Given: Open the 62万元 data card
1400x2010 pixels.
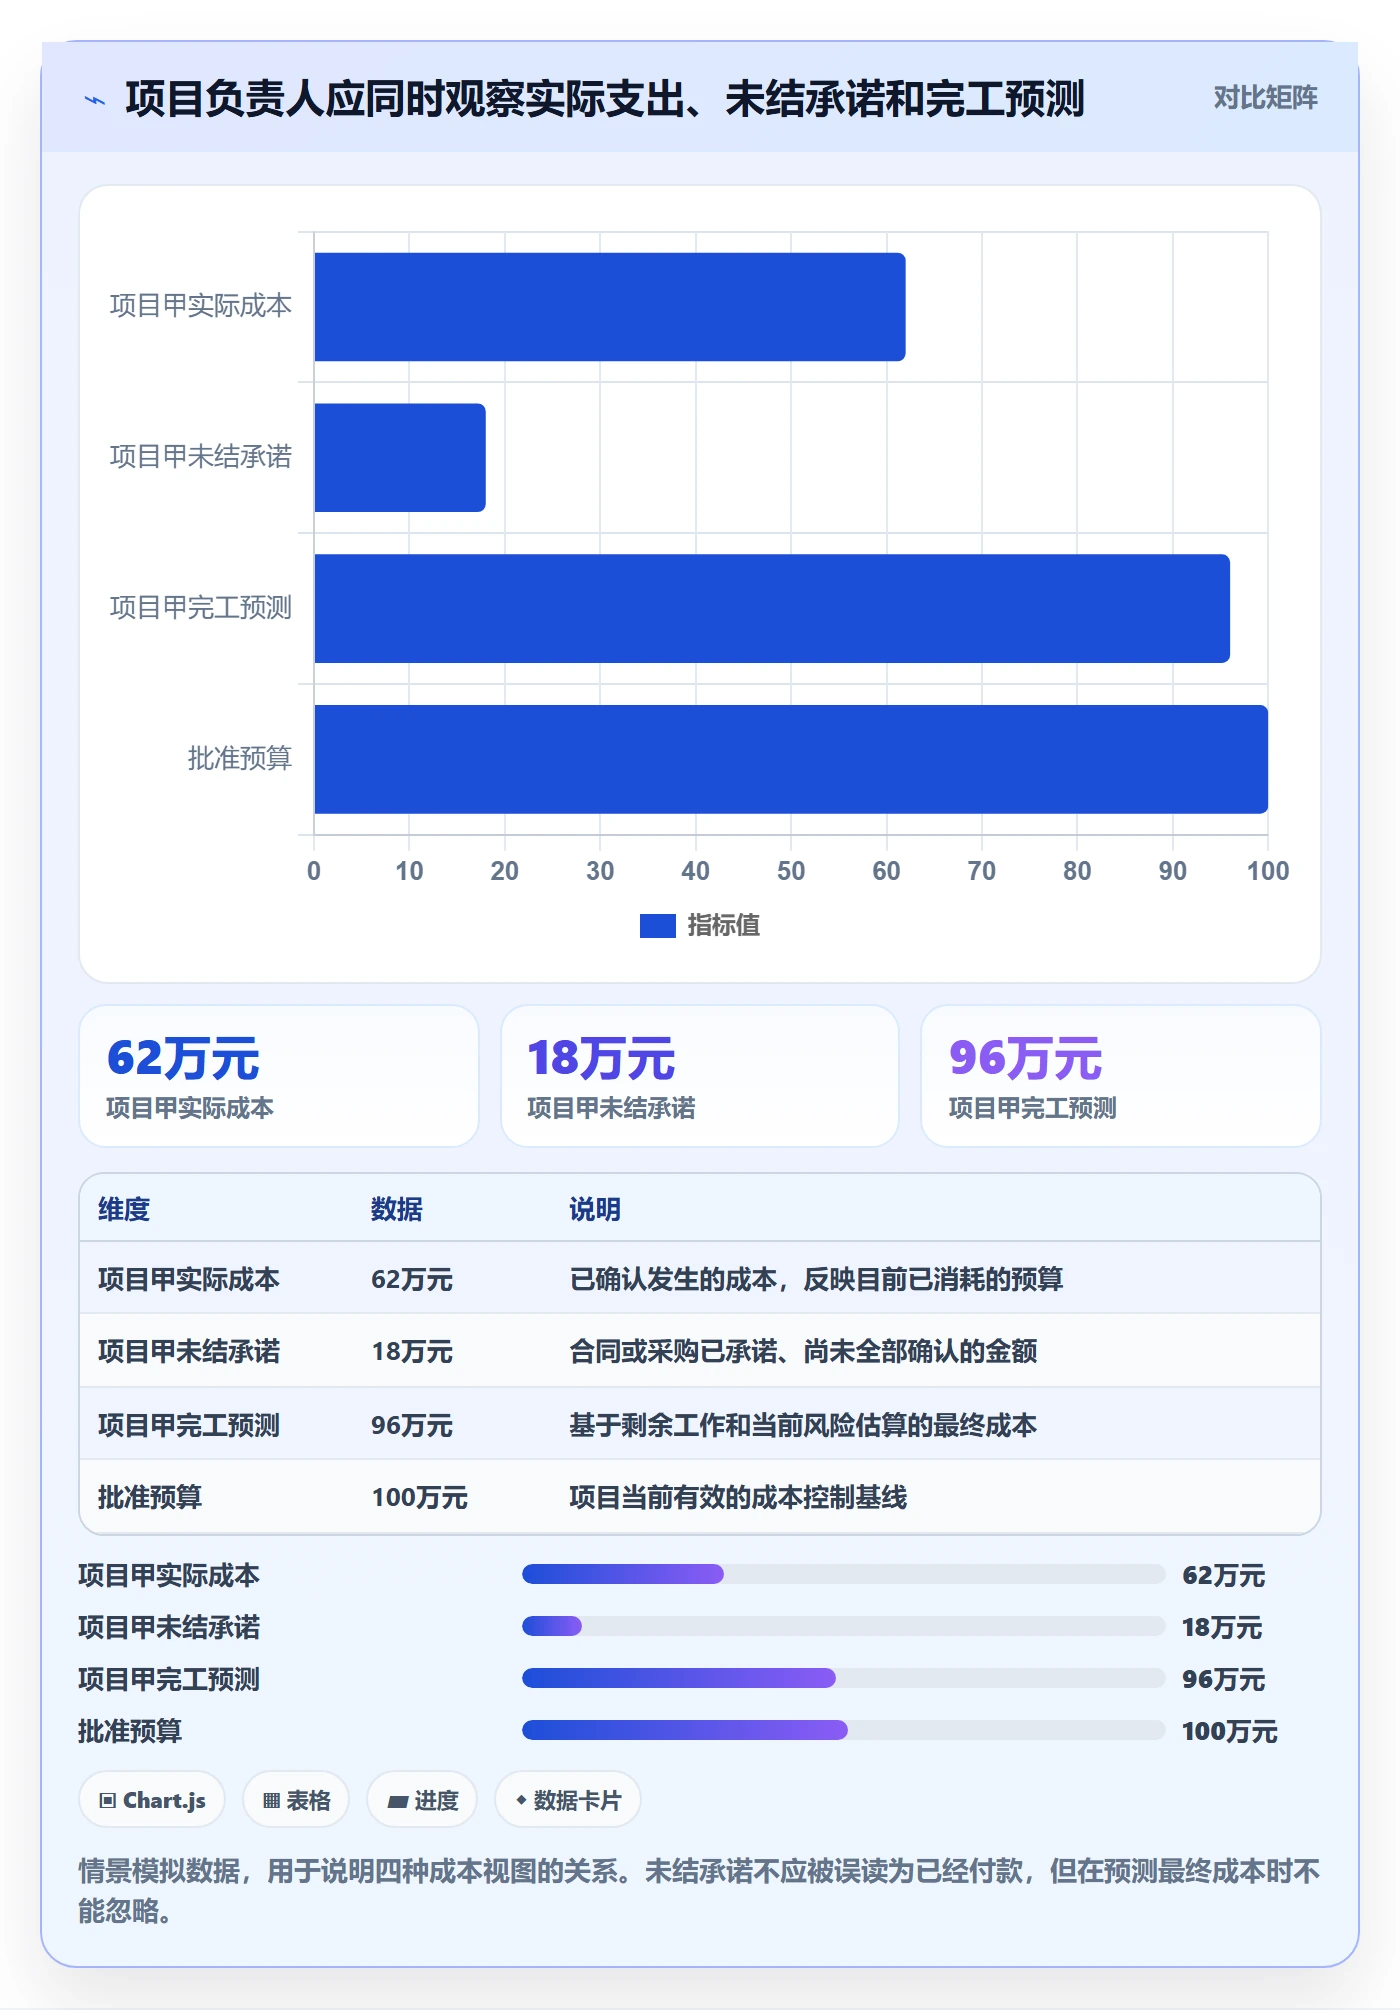Looking at the screenshot, I should pyautogui.click(x=279, y=1076).
